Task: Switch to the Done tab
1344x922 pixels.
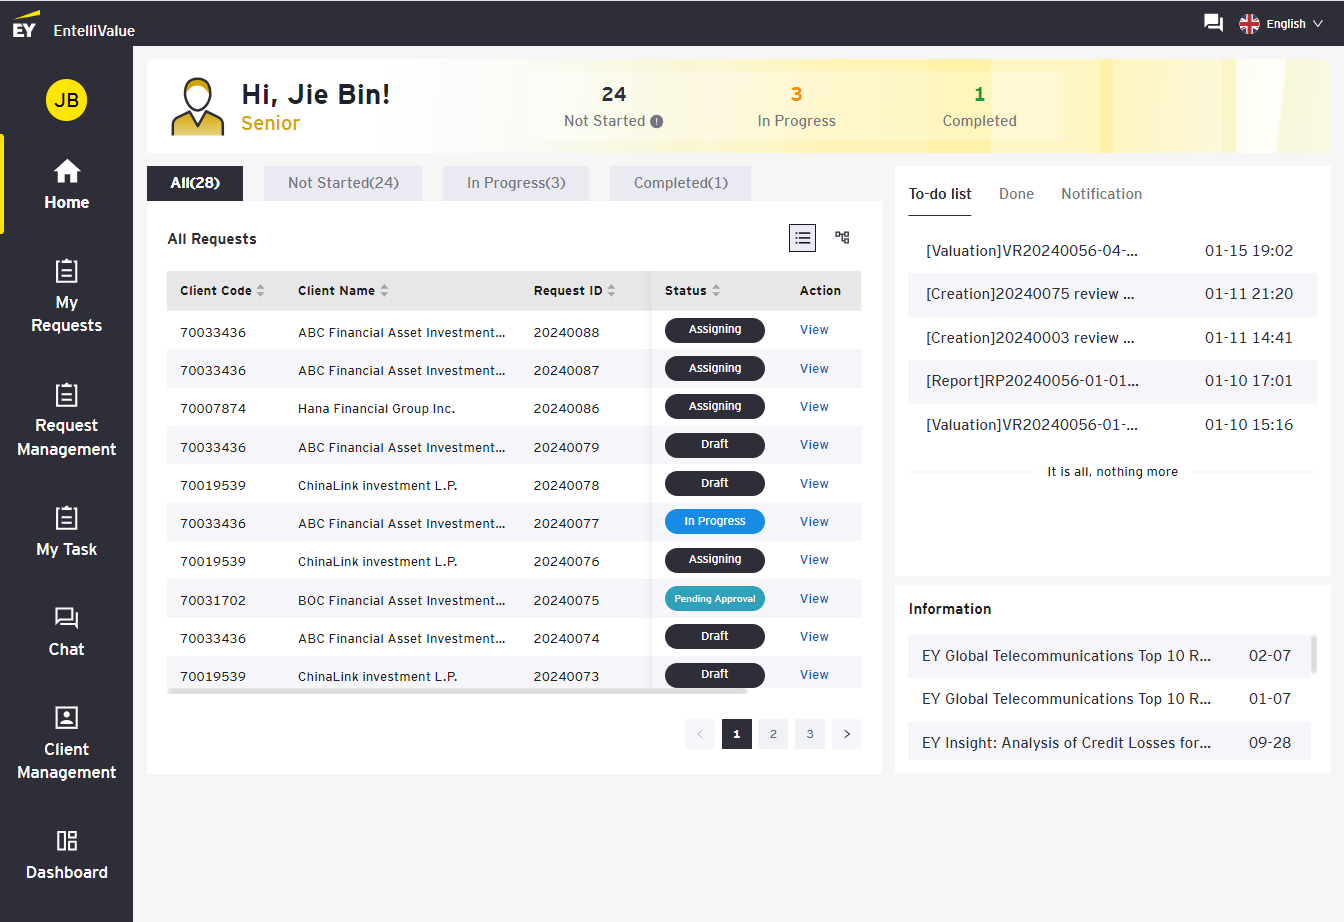Action: [1016, 194]
